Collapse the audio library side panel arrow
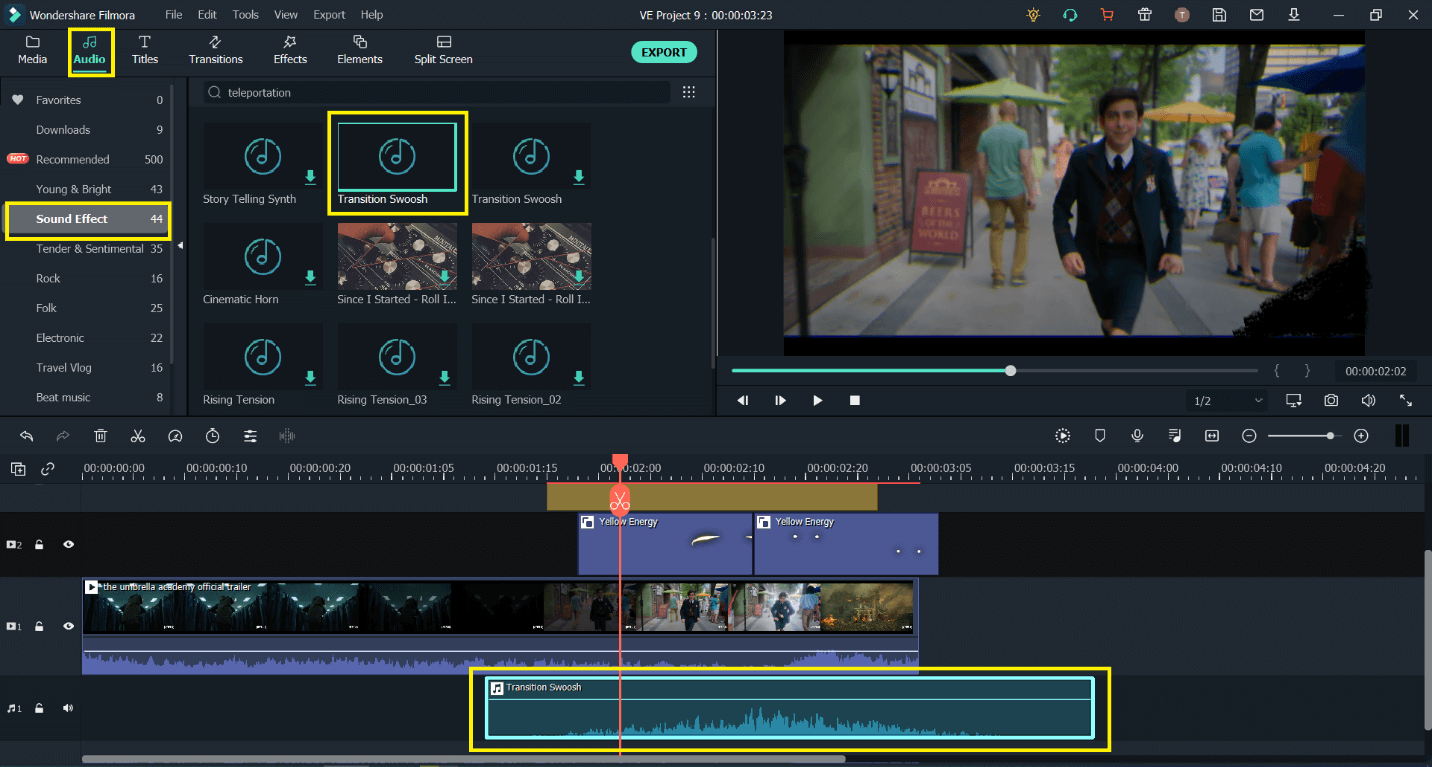The width and height of the screenshot is (1432, 767). point(181,246)
